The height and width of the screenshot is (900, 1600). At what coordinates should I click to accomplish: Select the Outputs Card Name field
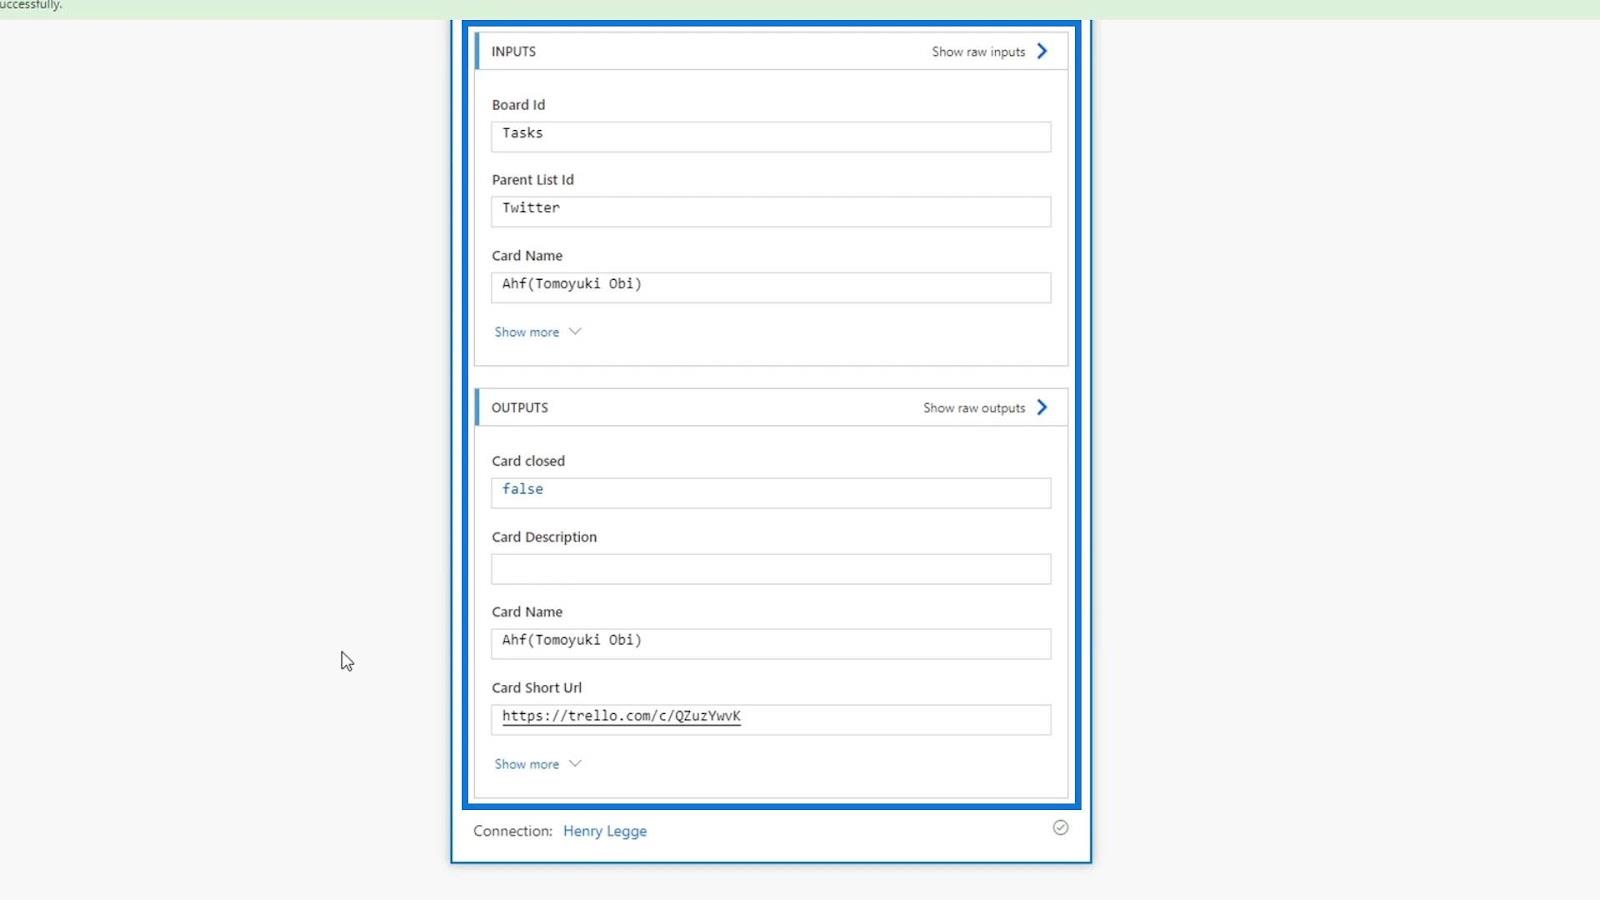(x=771, y=644)
